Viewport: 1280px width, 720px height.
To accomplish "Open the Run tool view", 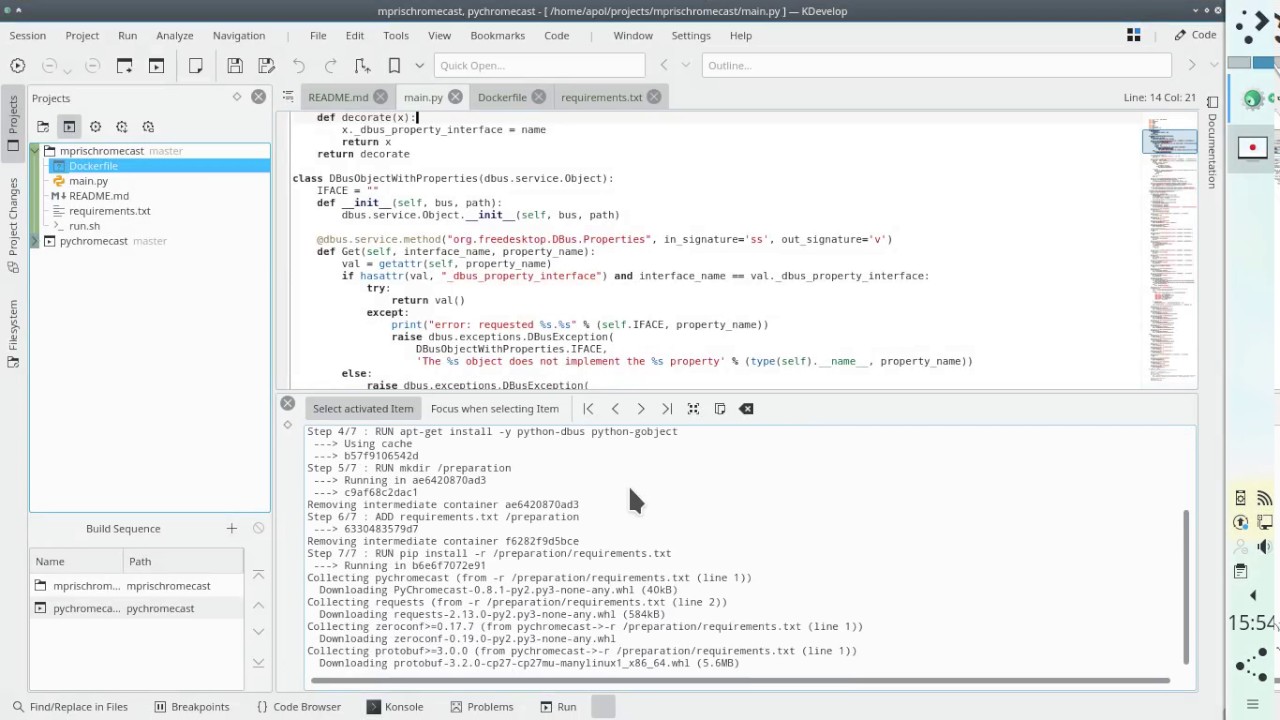I will 558,706.
